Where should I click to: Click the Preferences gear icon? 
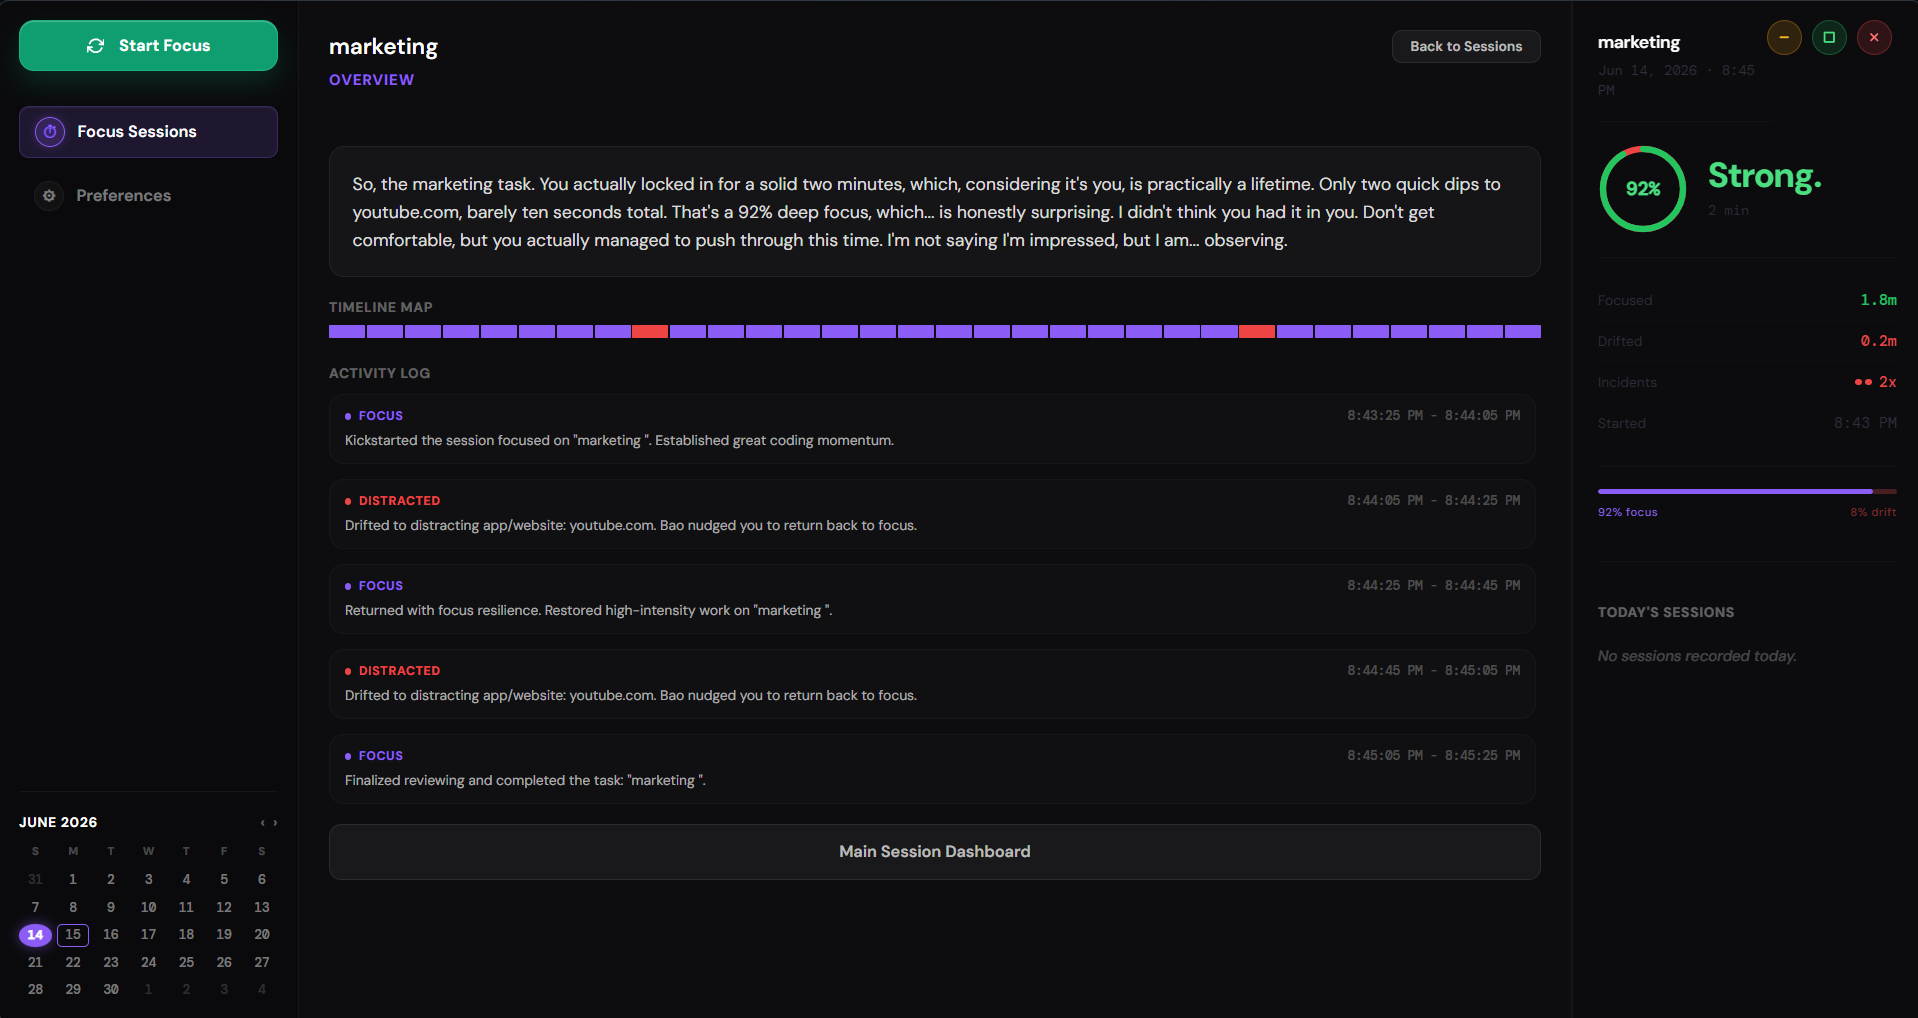49,196
